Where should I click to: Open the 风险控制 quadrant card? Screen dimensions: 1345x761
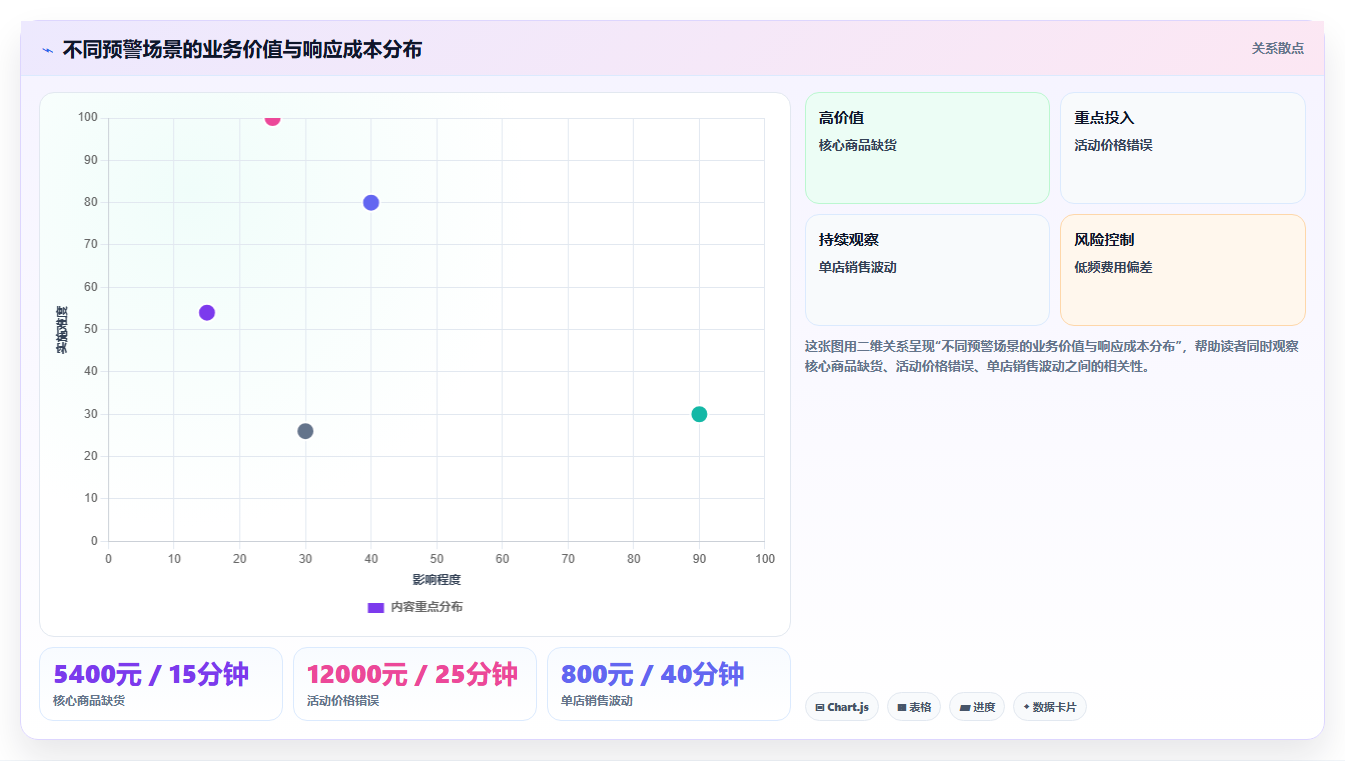1182,270
